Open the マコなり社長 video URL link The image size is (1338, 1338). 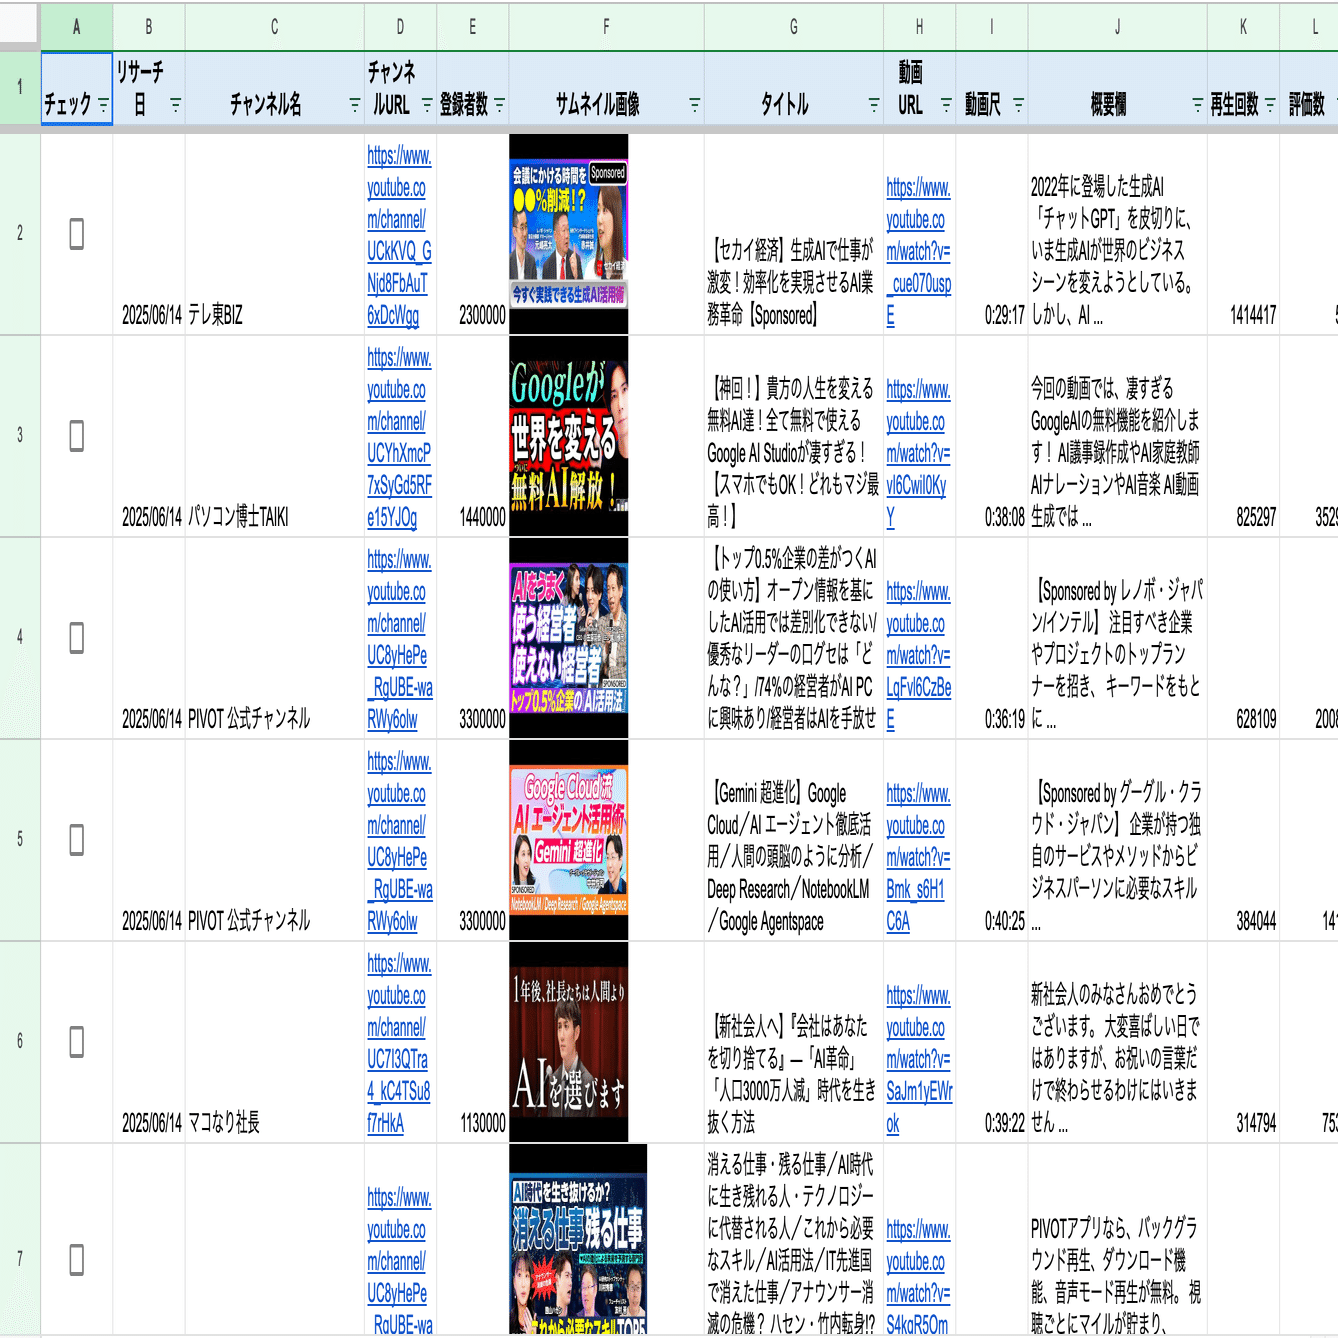tap(919, 1059)
